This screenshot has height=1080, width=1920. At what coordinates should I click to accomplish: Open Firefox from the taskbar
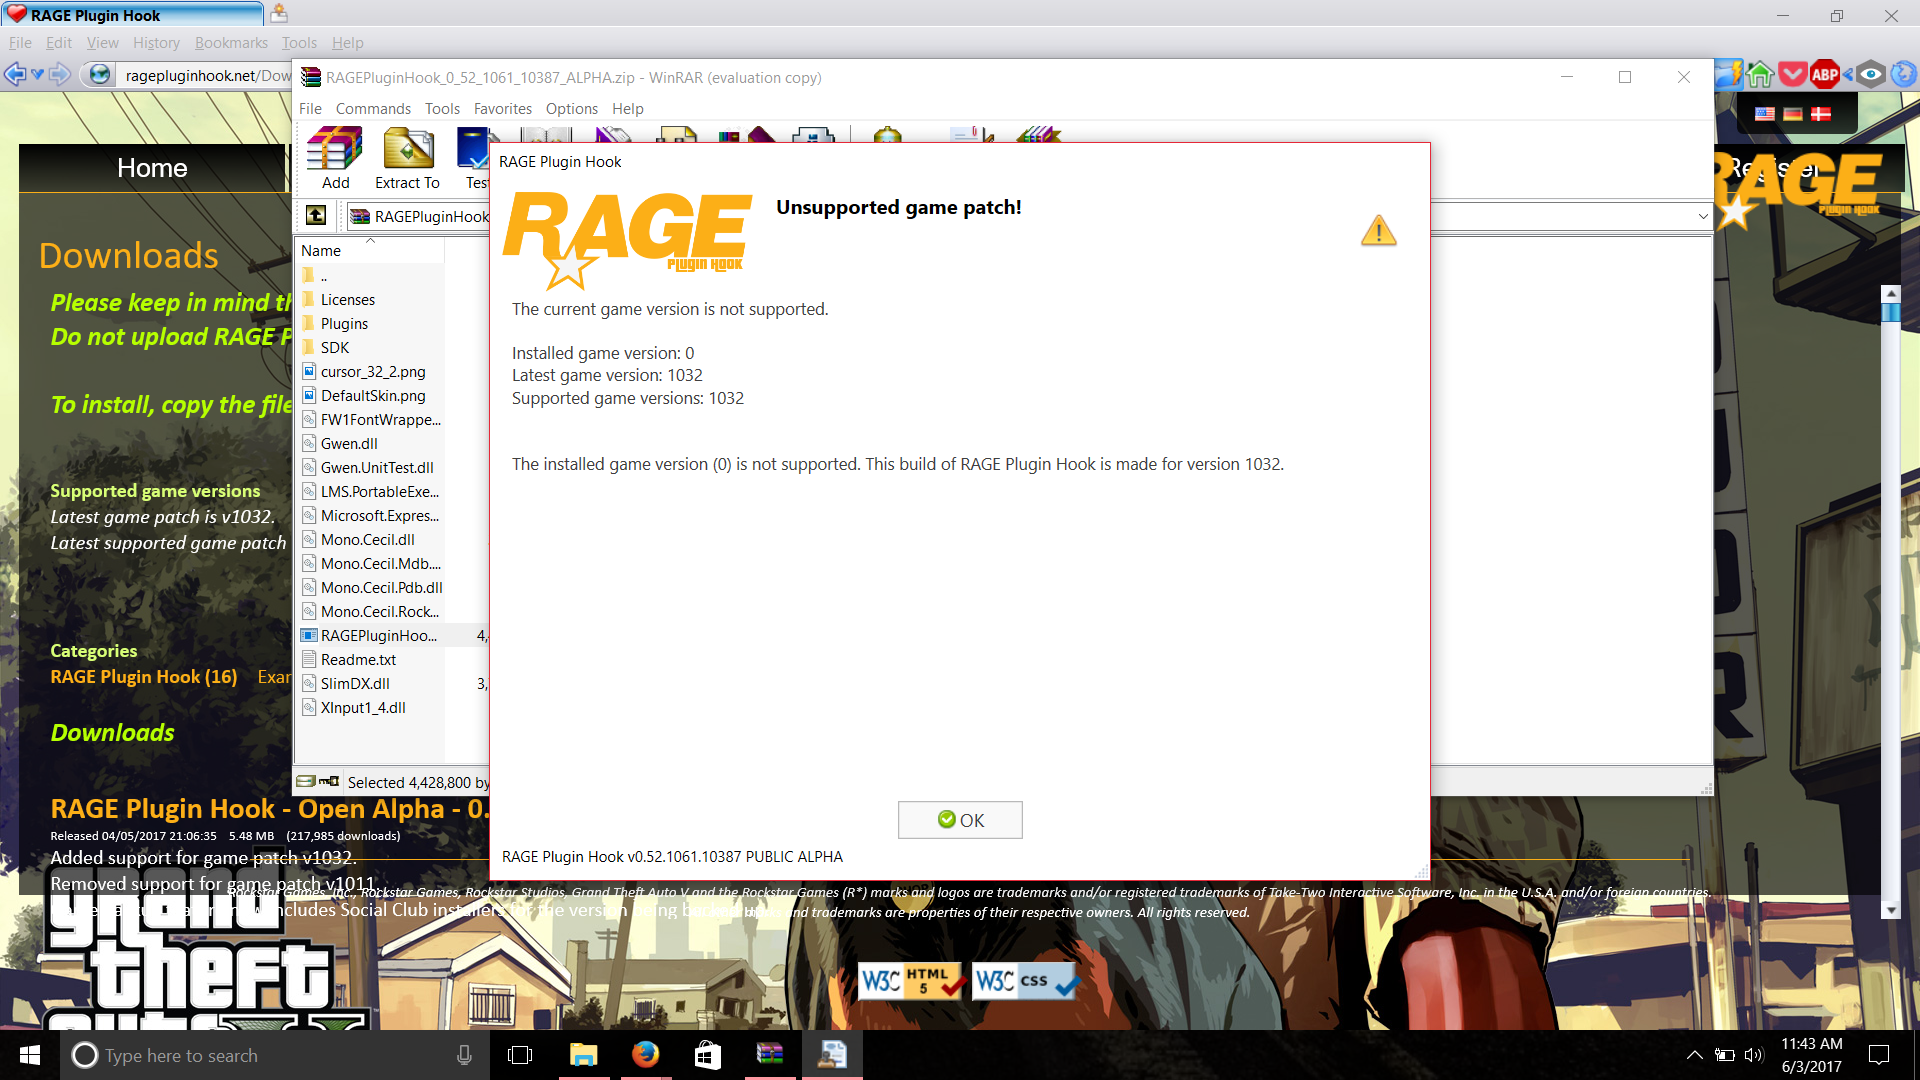coord(645,1055)
